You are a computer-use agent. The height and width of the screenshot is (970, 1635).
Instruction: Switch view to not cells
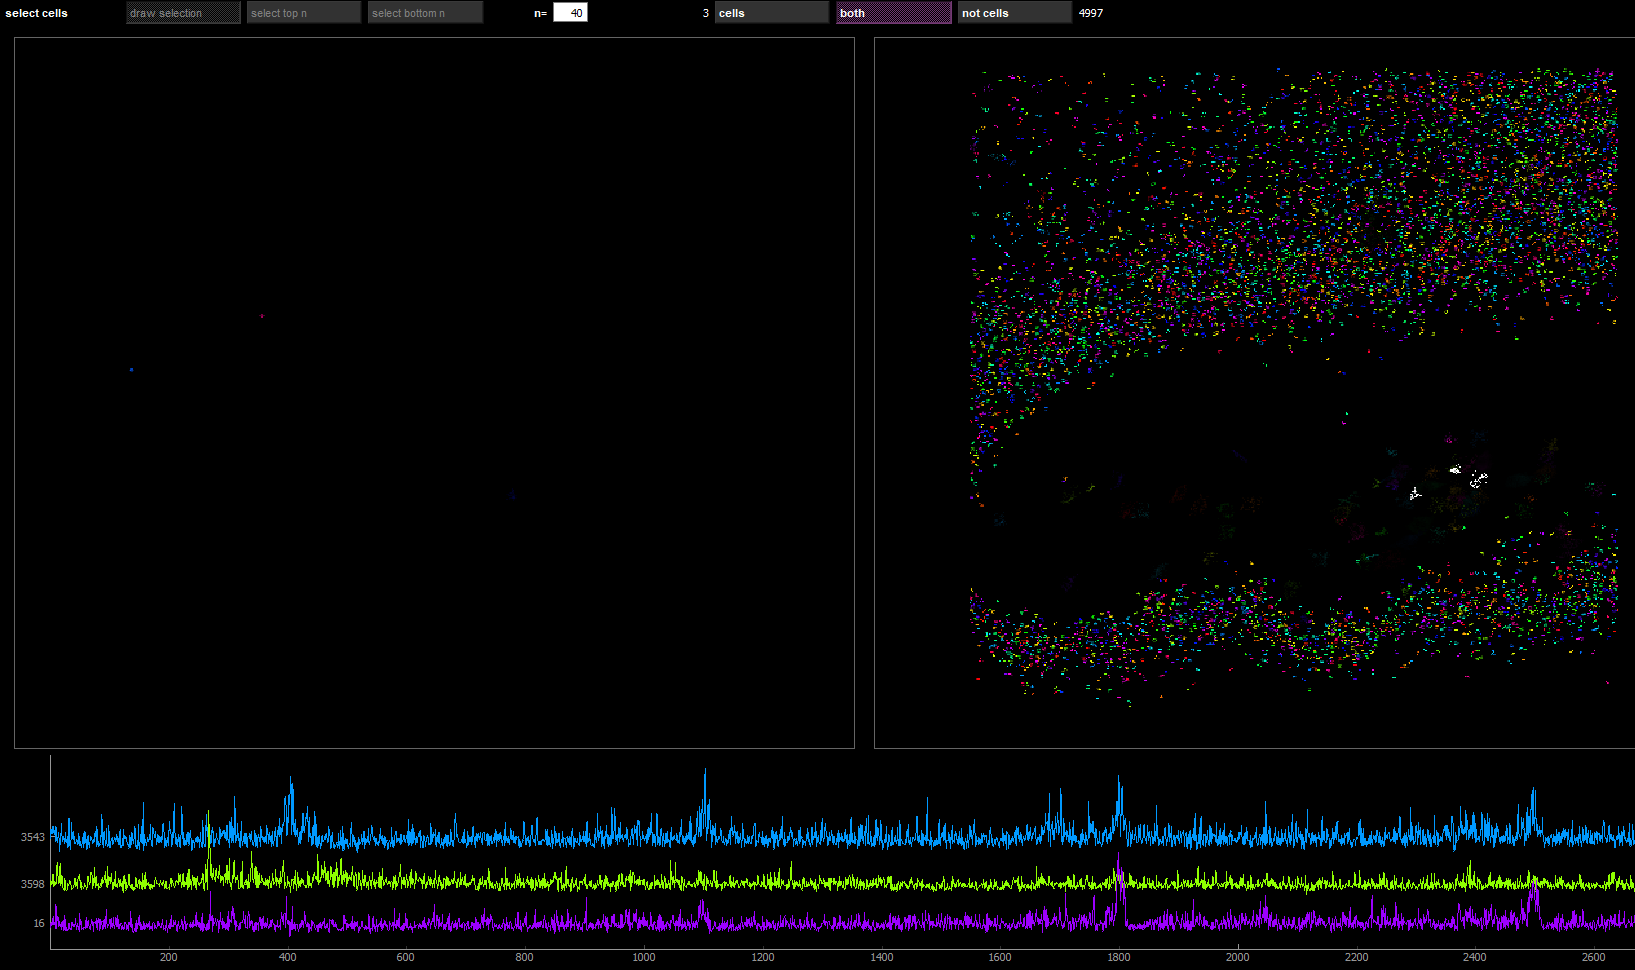point(1014,13)
